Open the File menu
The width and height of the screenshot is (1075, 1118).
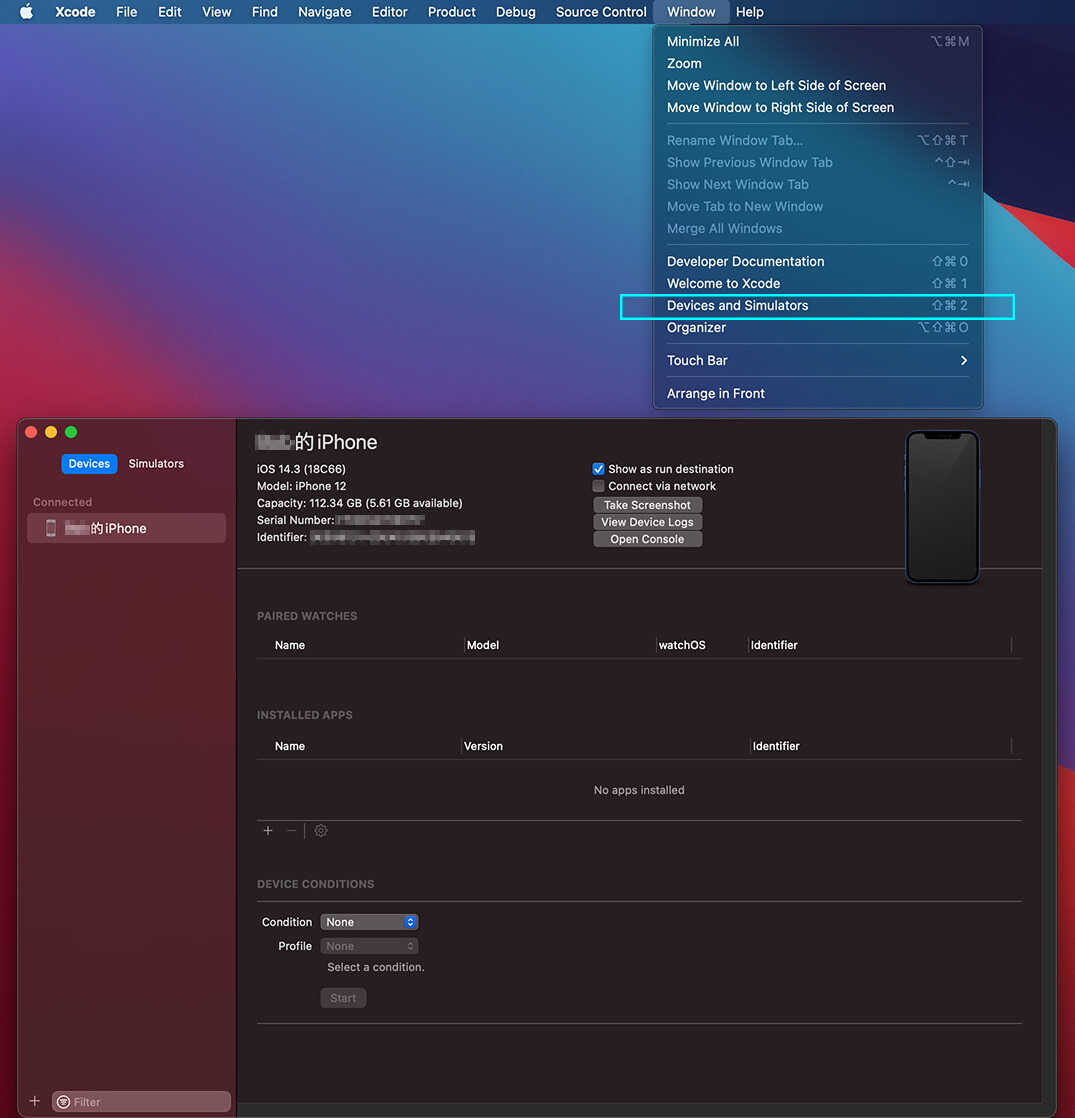click(126, 12)
